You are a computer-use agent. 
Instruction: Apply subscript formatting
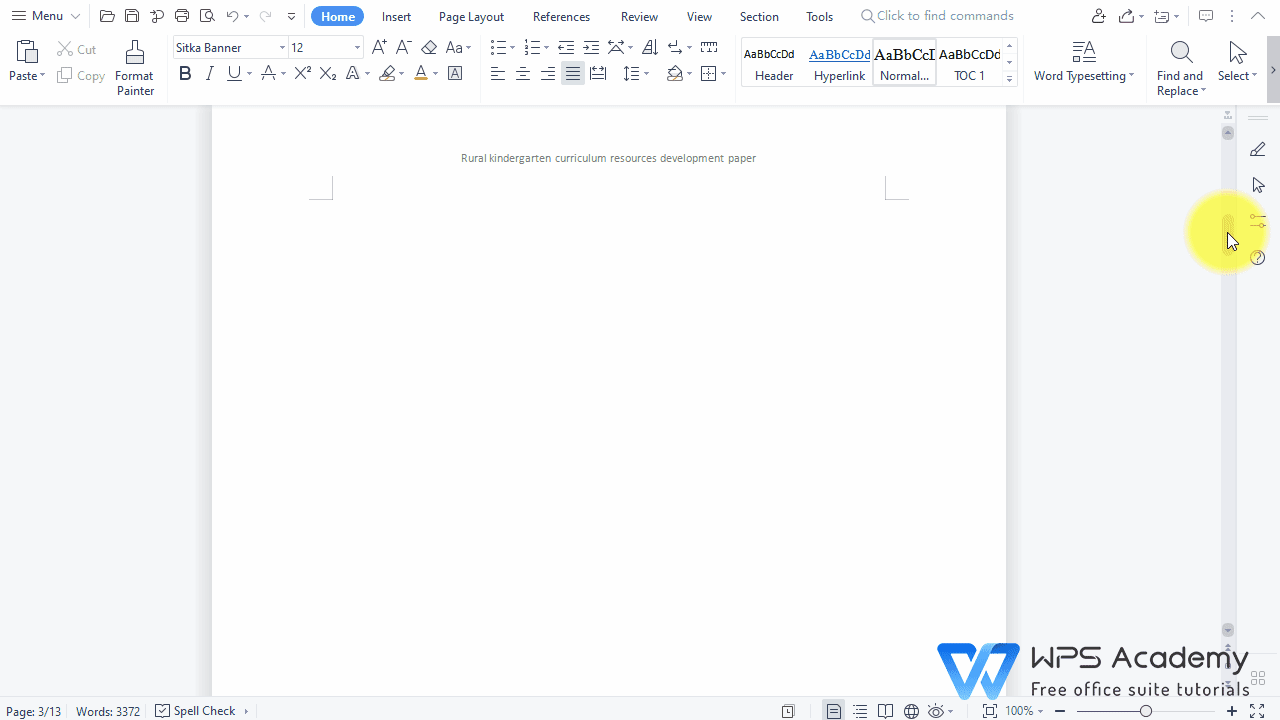point(328,73)
